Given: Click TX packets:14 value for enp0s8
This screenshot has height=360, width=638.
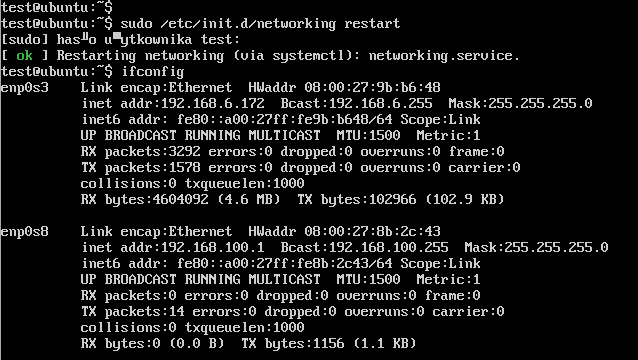Looking at the screenshot, I should tap(132, 312).
